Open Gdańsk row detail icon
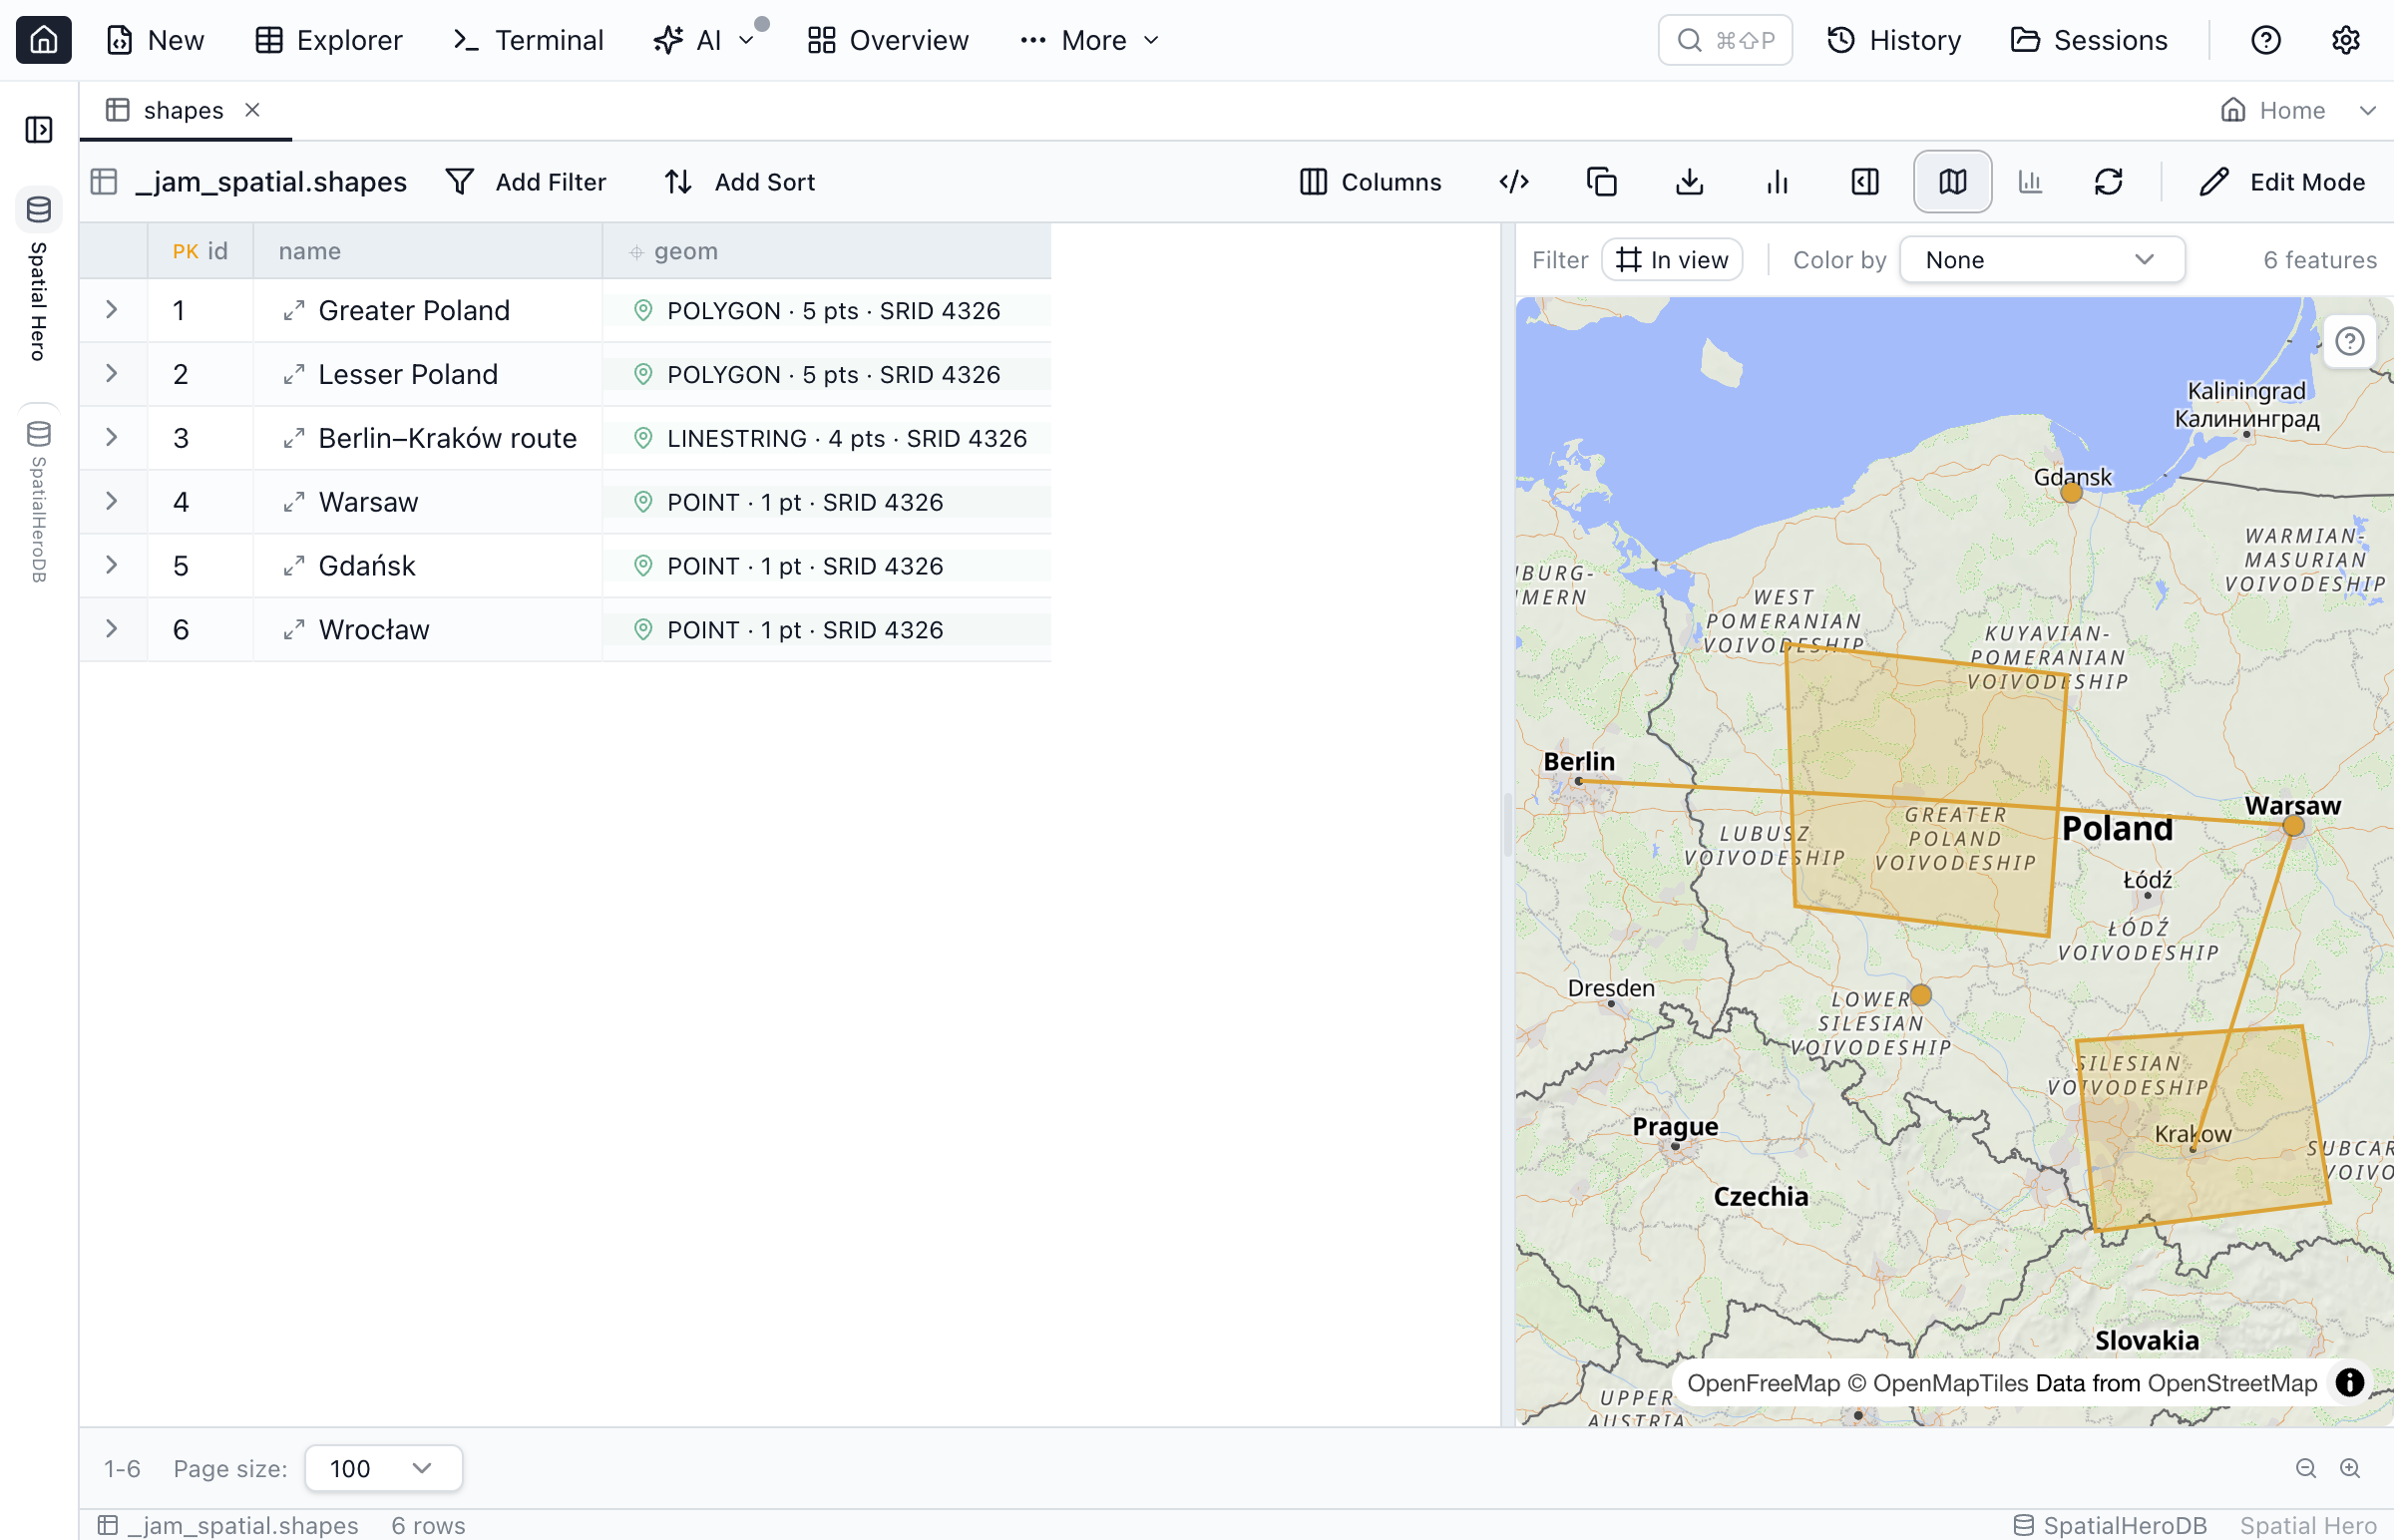Viewport: 2394px width, 1540px height. pos(293,567)
